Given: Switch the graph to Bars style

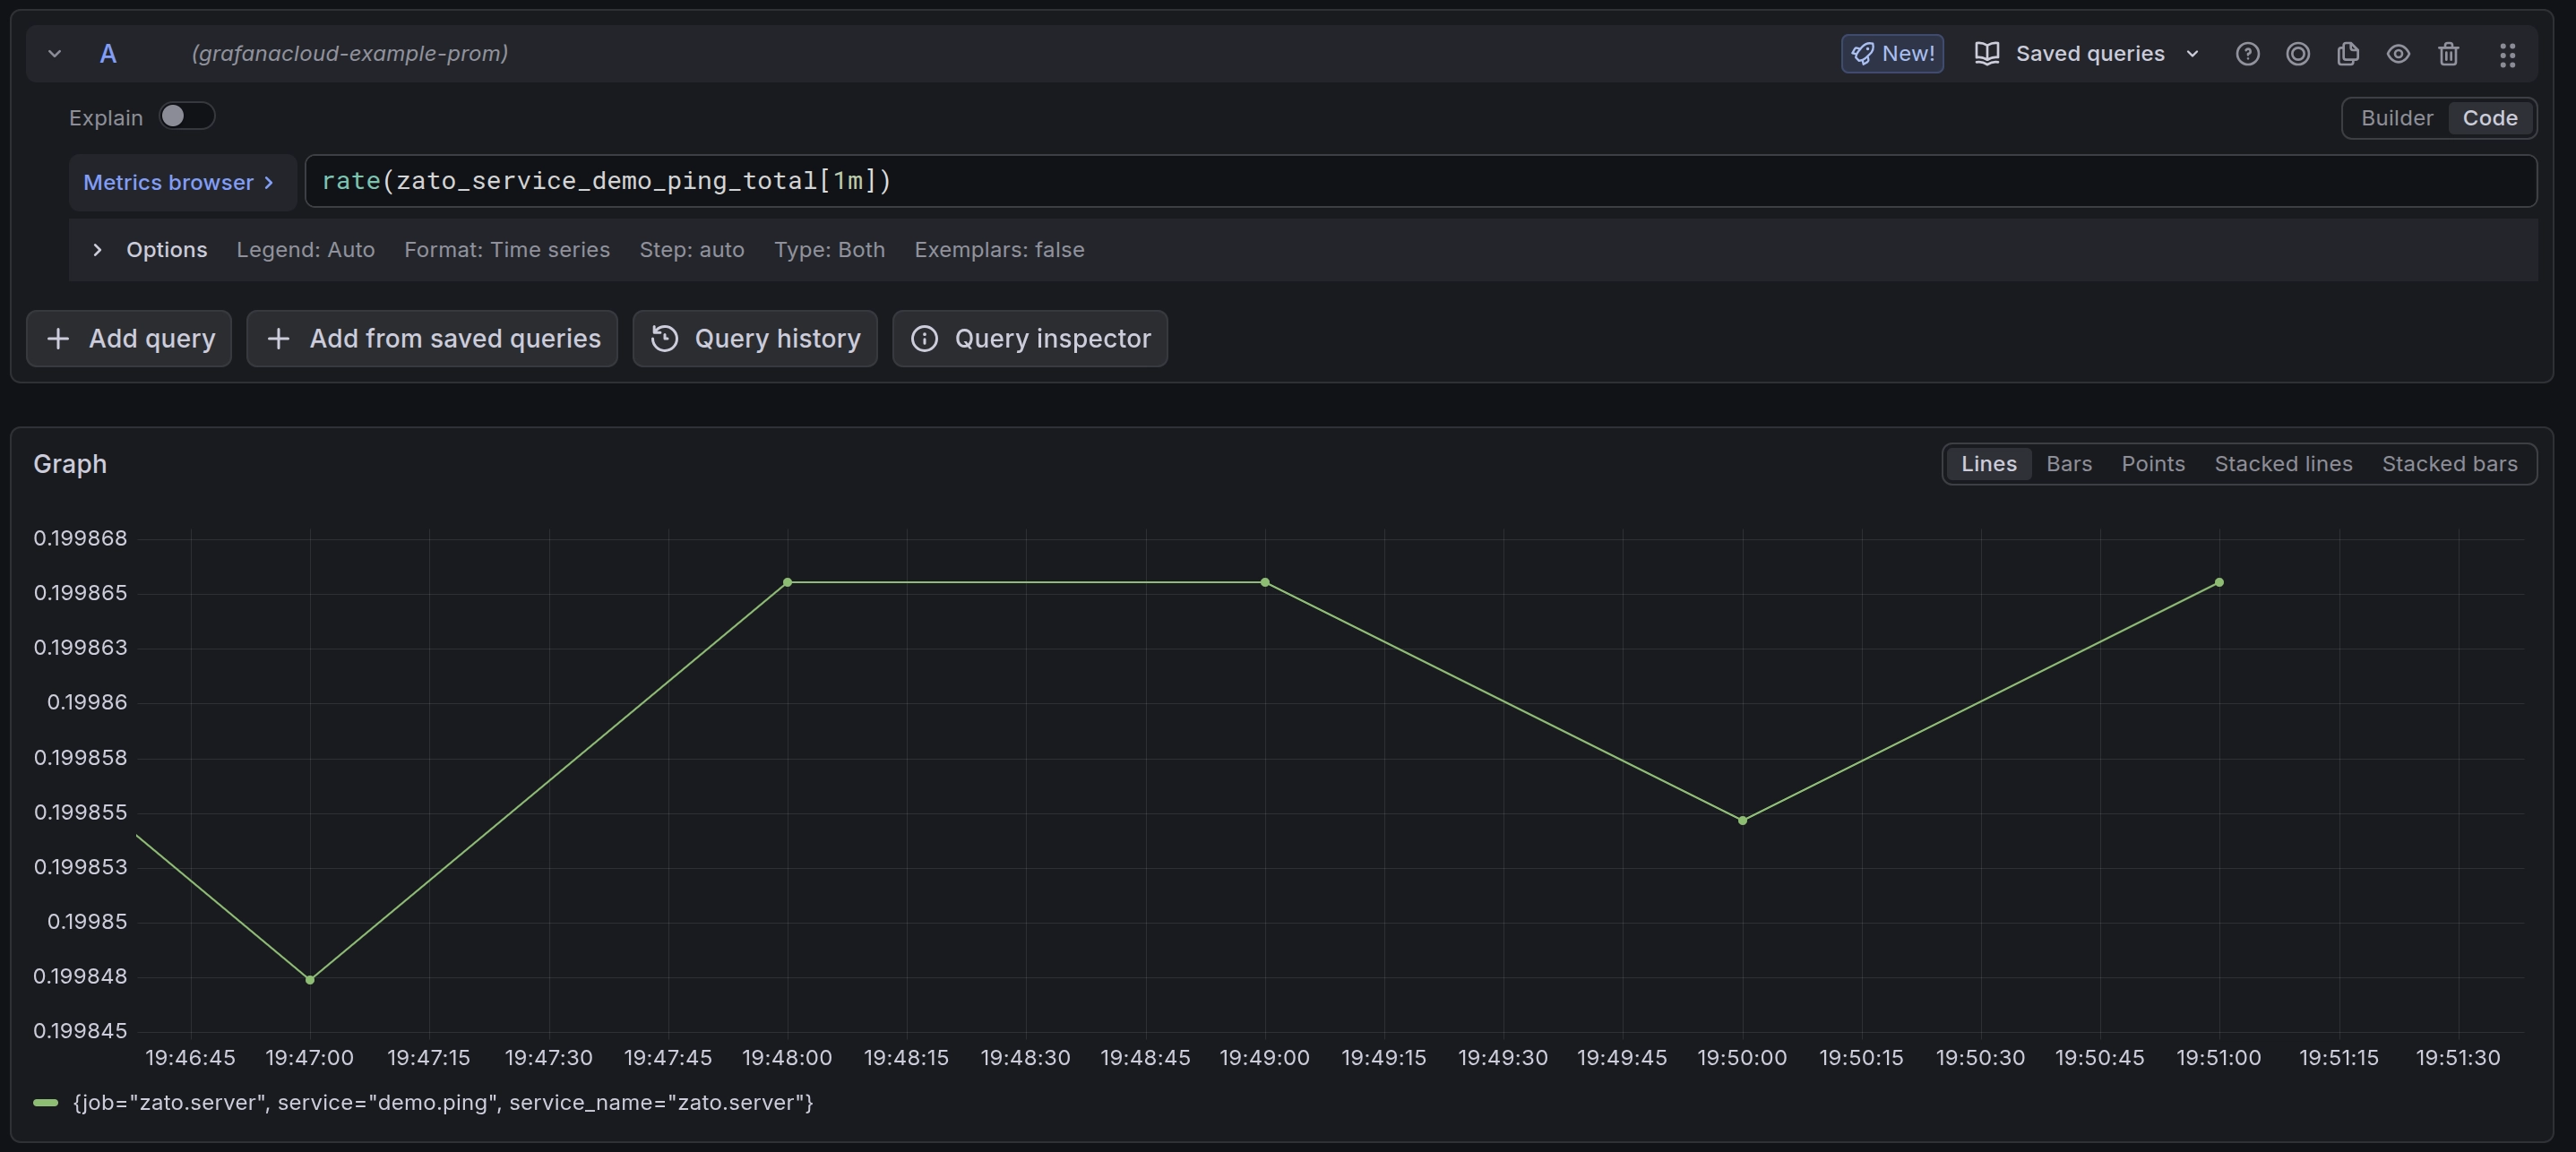Looking at the screenshot, I should click(2068, 464).
